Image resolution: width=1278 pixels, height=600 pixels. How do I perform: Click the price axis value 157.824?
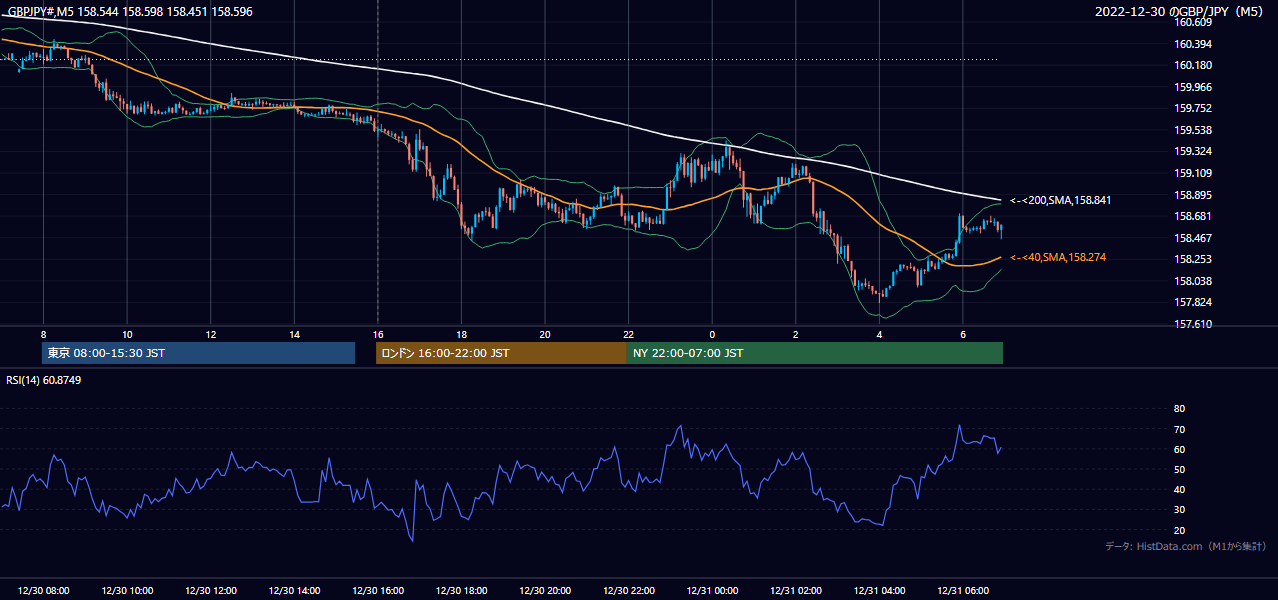[1193, 302]
